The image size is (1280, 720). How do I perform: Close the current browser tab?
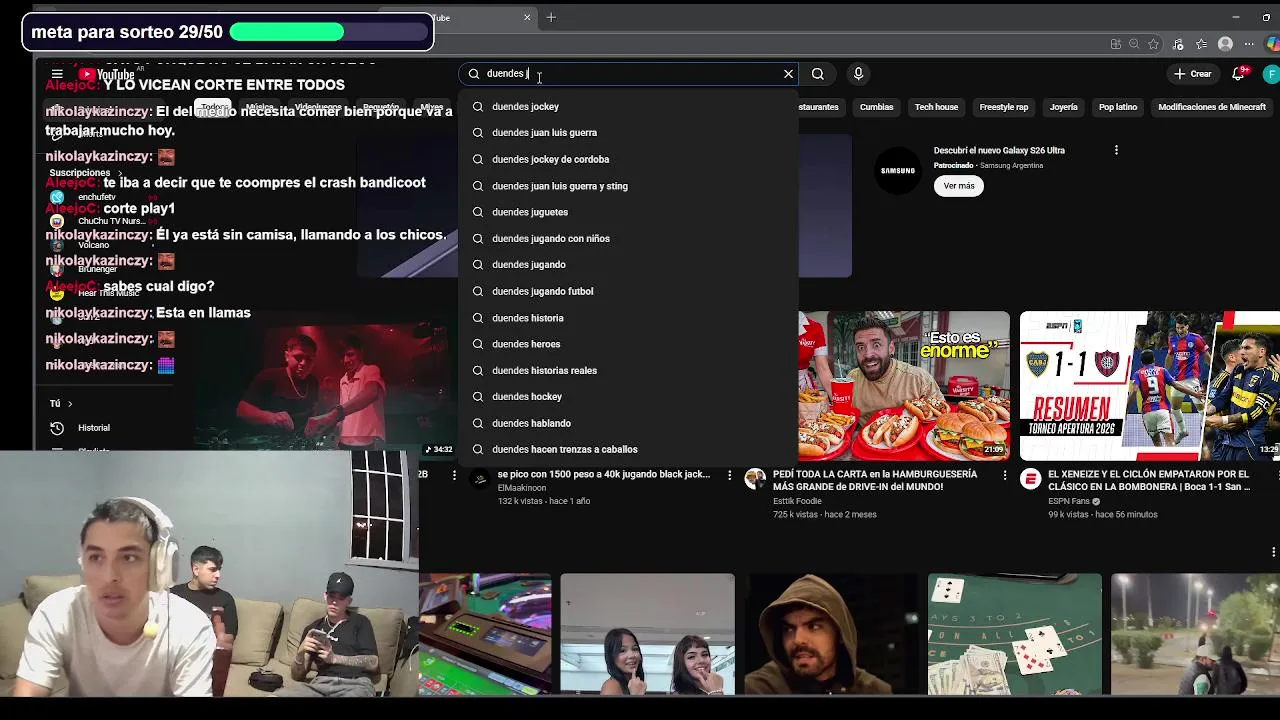point(527,17)
